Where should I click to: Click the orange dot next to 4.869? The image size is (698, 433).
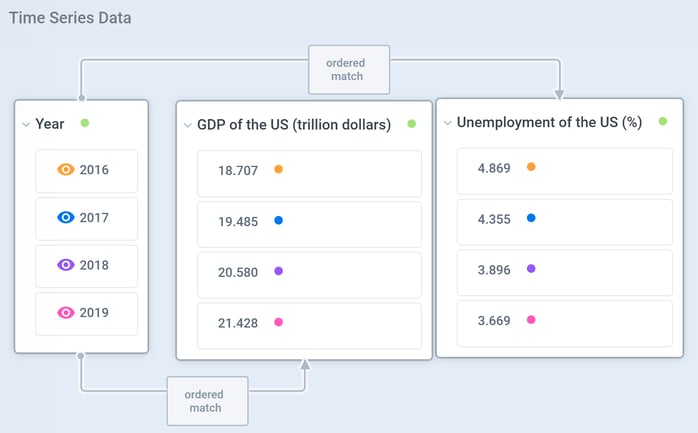pyautogui.click(x=531, y=167)
